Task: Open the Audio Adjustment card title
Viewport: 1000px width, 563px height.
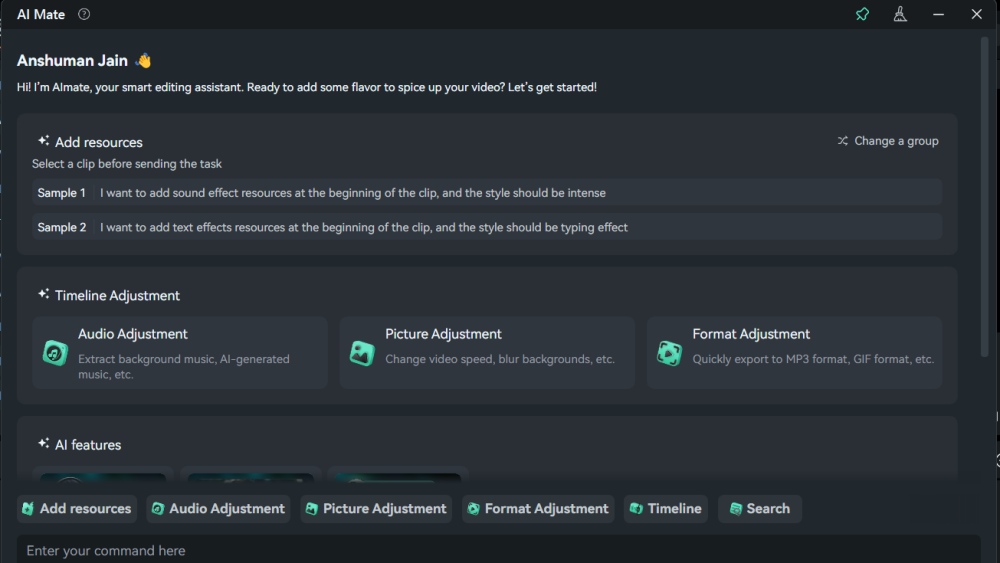Action: [x=133, y=334]
